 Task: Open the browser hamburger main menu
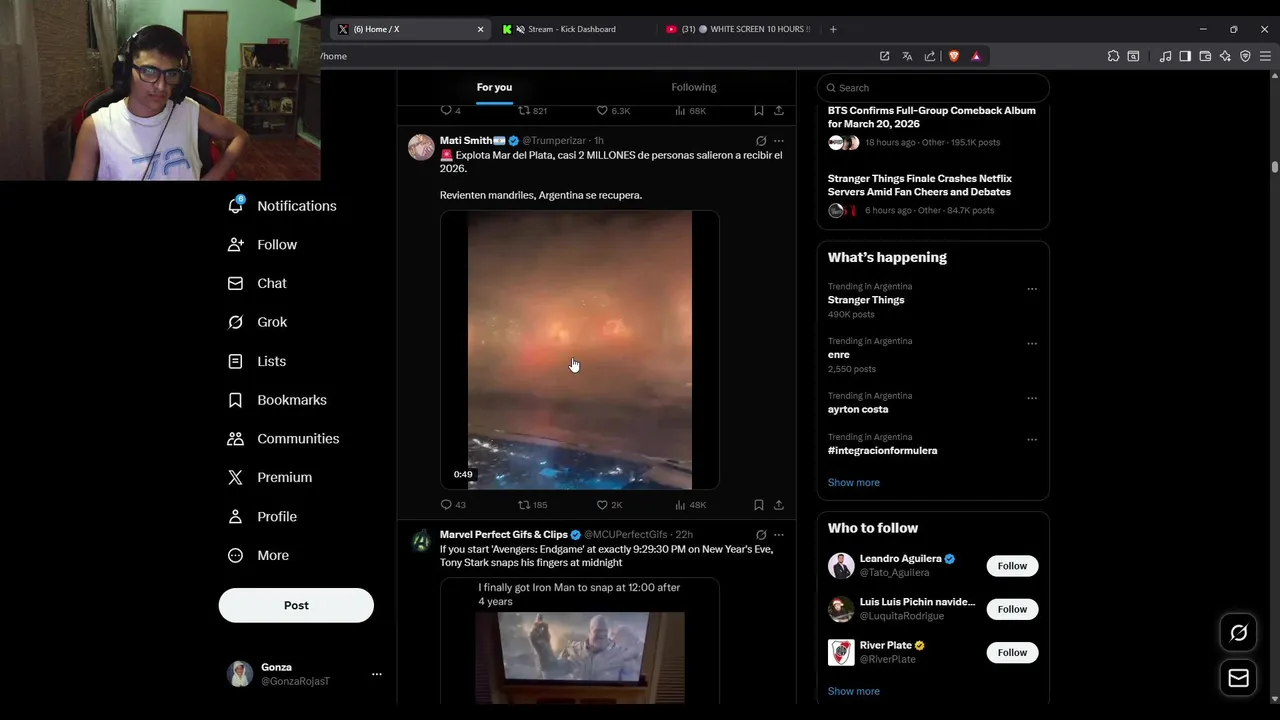coord(1265,56)
